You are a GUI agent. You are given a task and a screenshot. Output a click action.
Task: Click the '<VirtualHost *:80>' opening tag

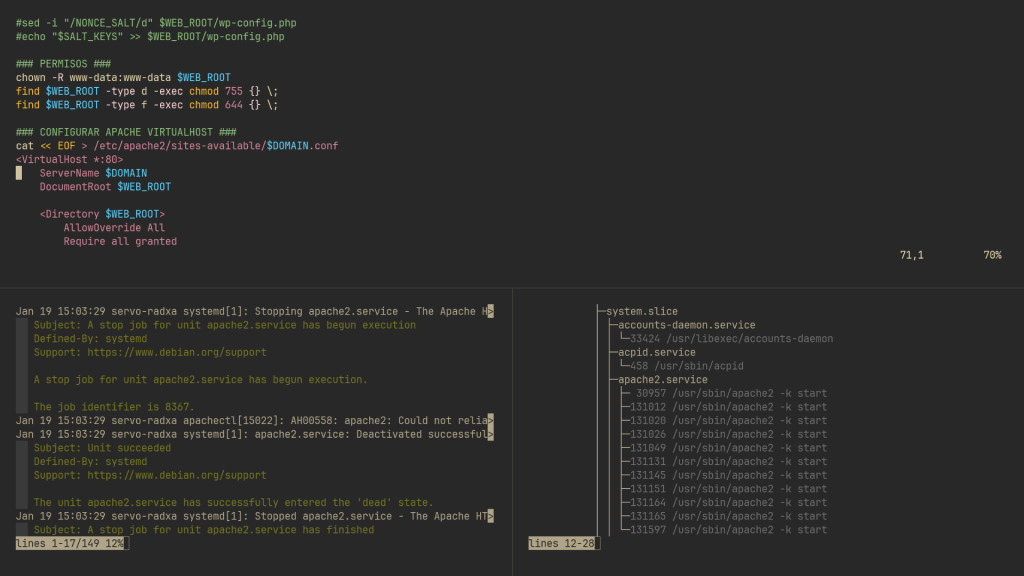pyautogui.click(x=70, y=159)
